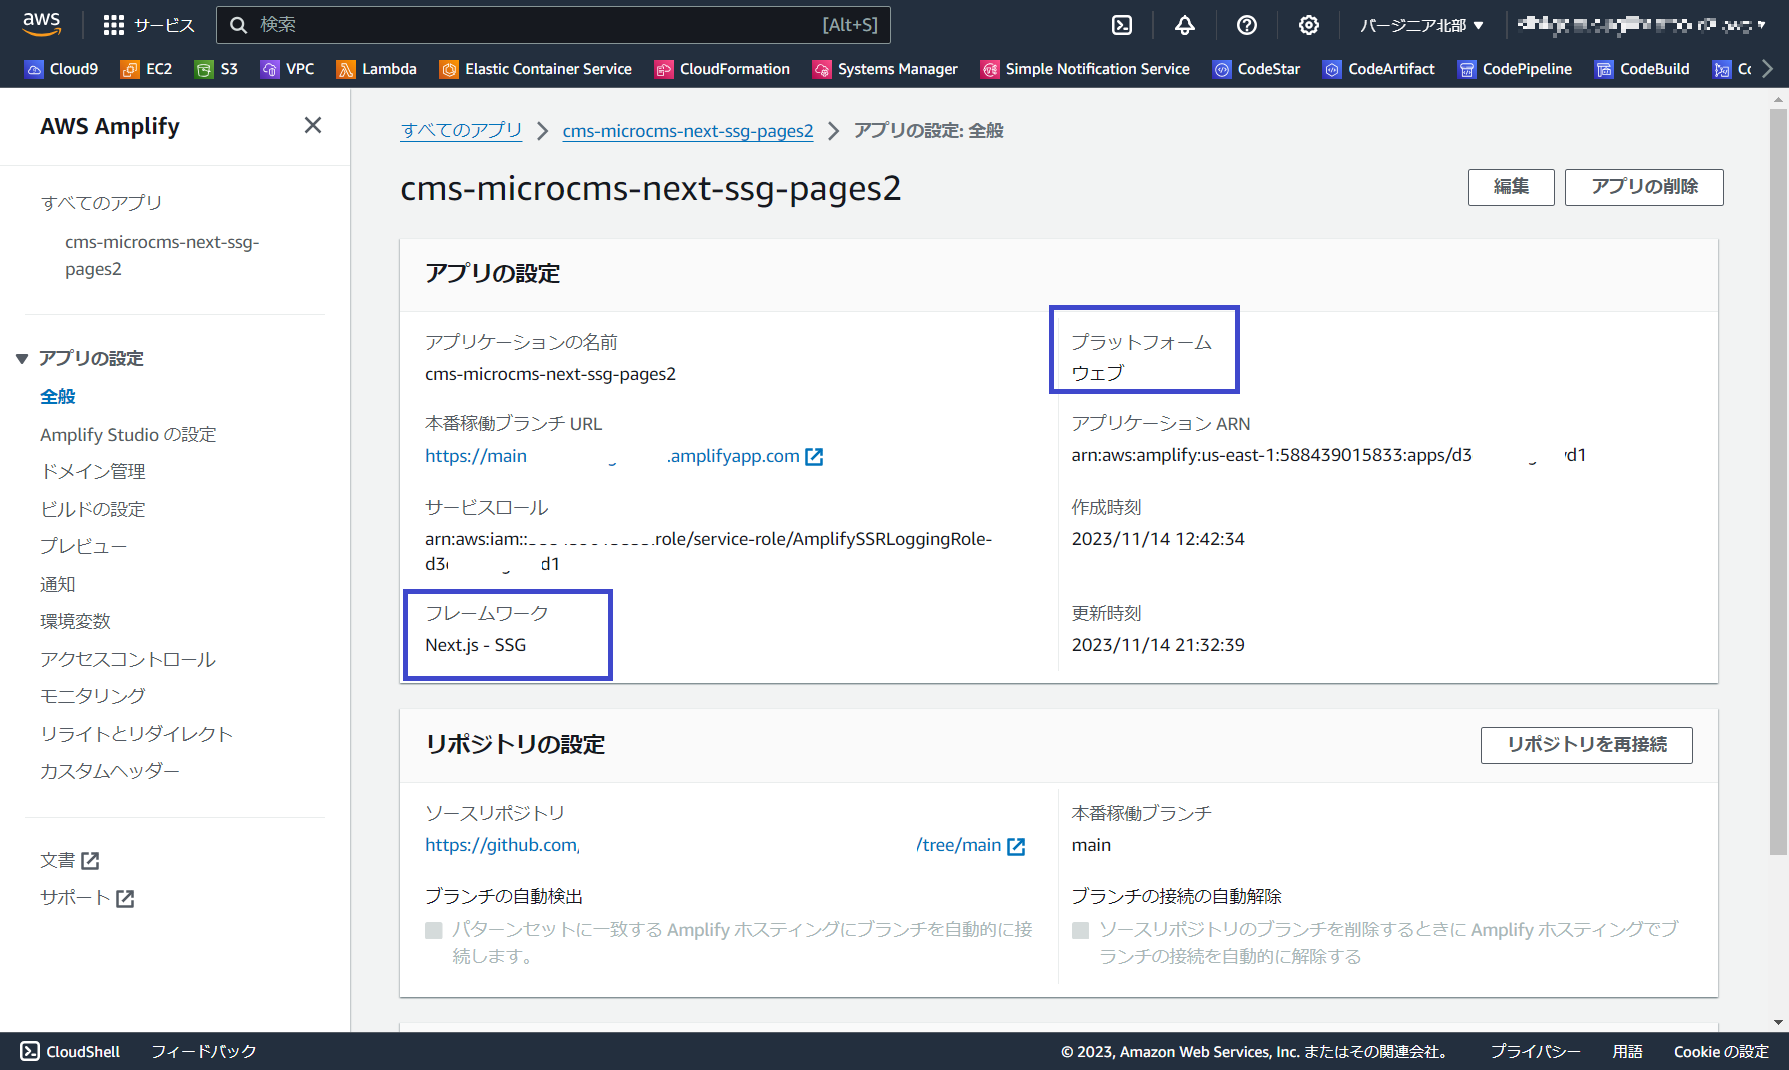The image size is (1789, 1070).
Task: Click the Next.js - SSG framework value
Action: (476, 645)
